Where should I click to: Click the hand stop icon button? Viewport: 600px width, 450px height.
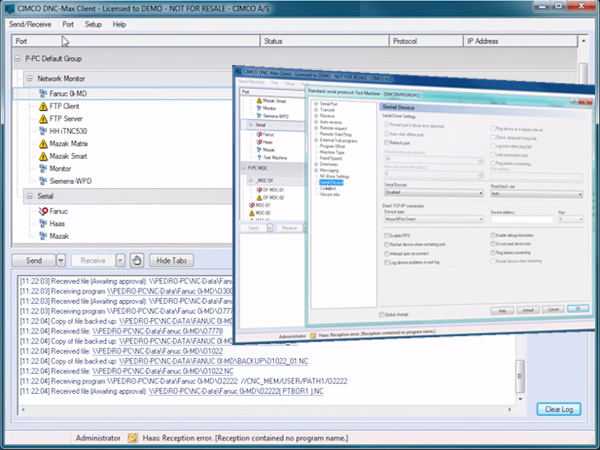(x=137, y=261)
